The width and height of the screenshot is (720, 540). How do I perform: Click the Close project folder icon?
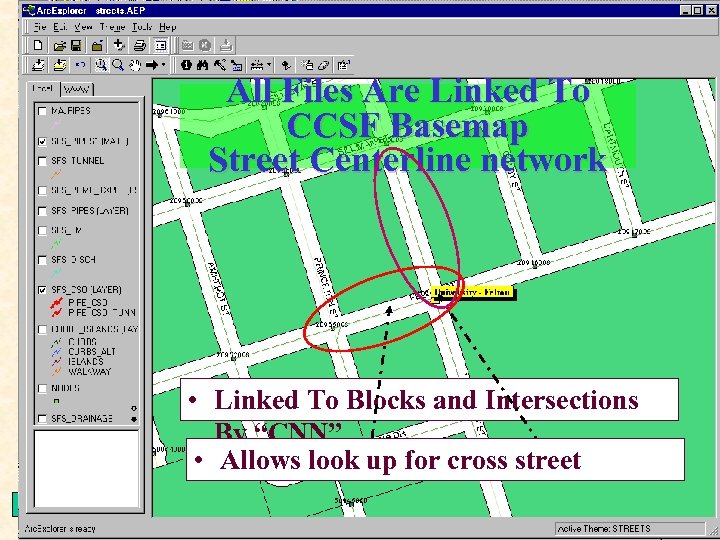click(x=96, y=45)
